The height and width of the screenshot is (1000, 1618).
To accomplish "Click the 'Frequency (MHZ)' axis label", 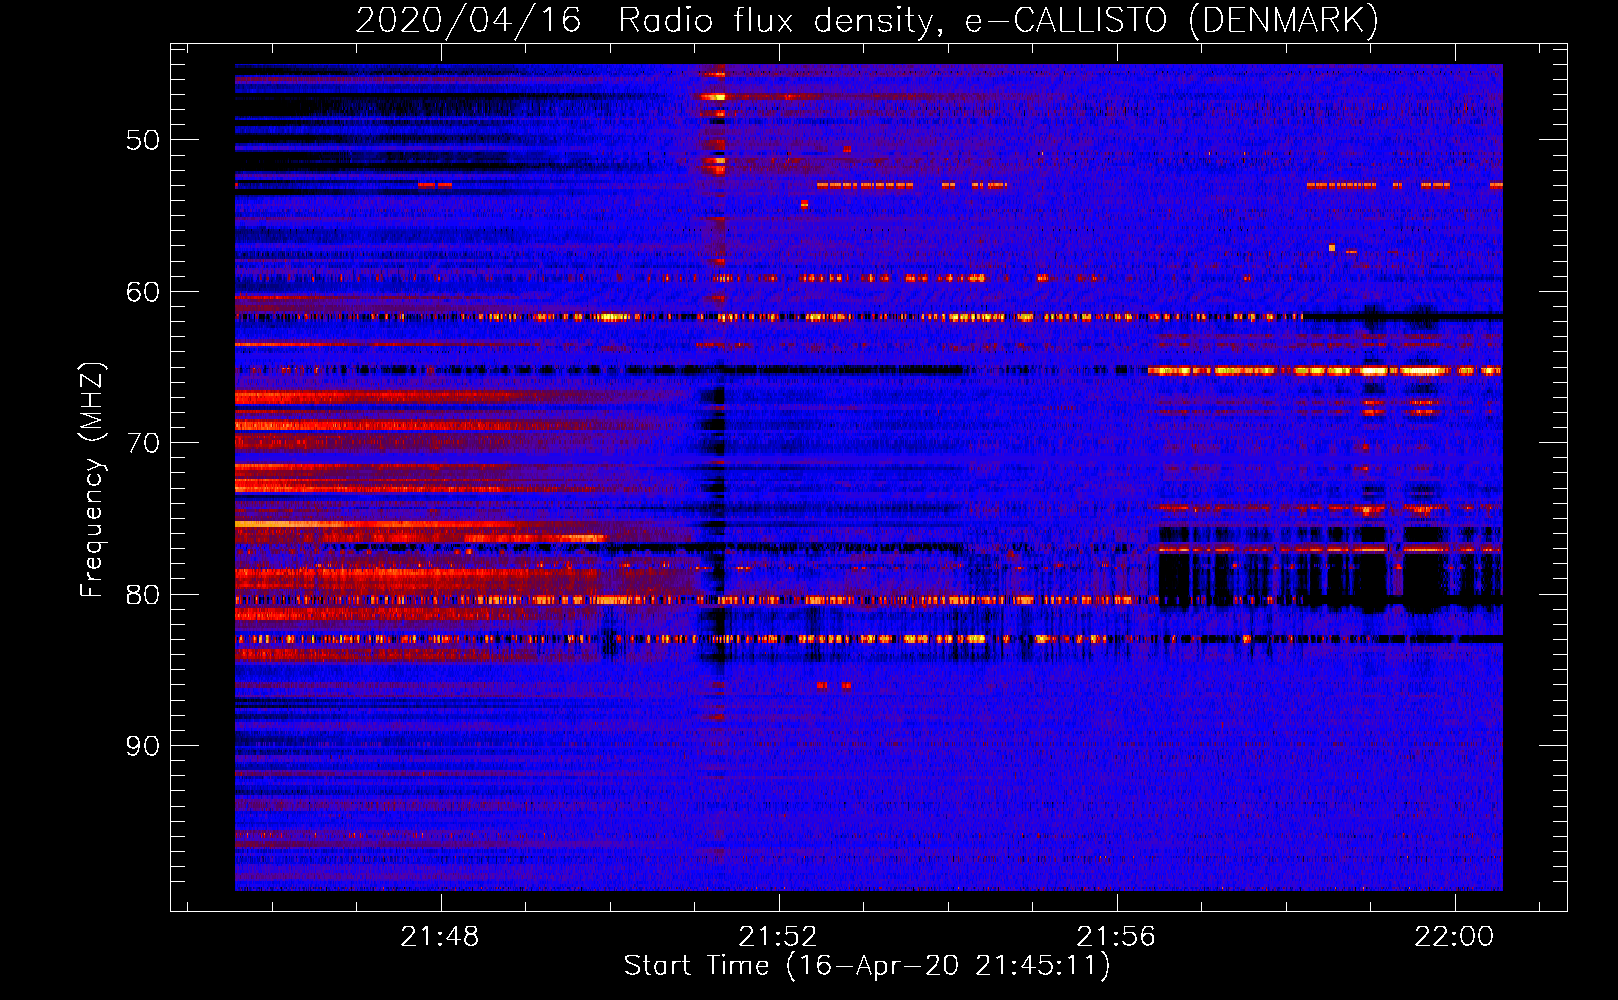I will (92, 479).
